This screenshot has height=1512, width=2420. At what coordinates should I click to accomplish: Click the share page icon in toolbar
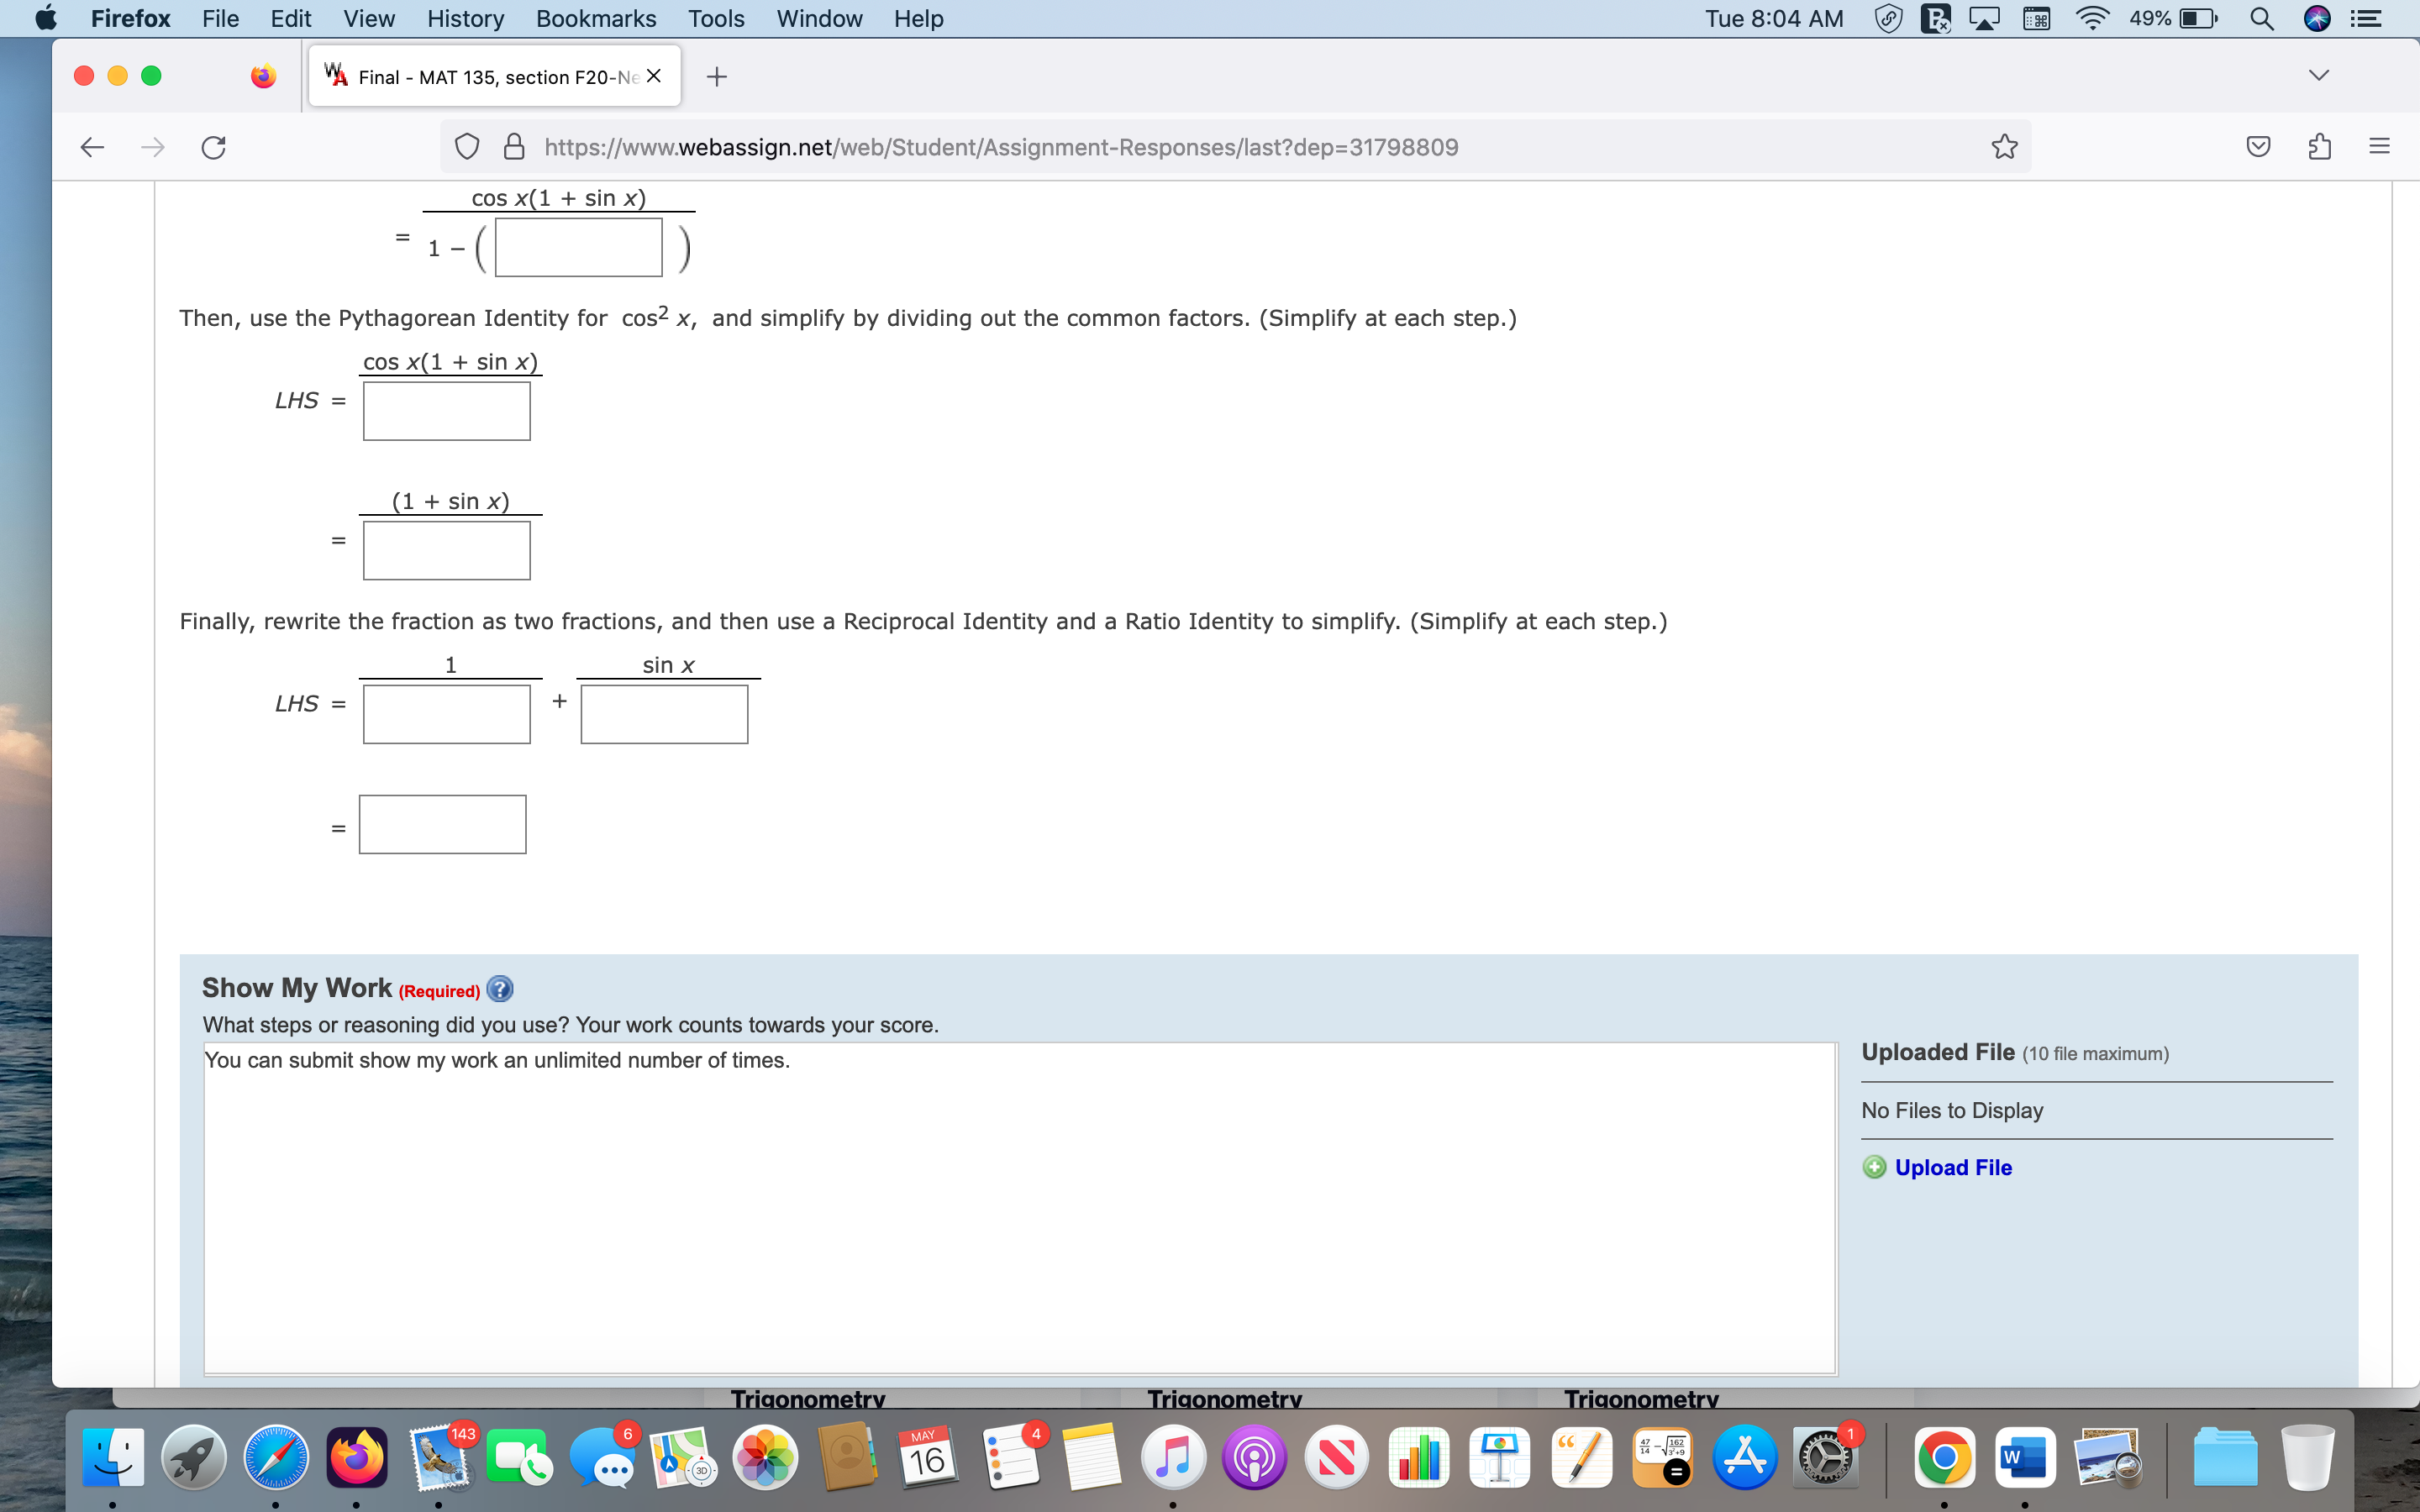(x=2318, y=146)
